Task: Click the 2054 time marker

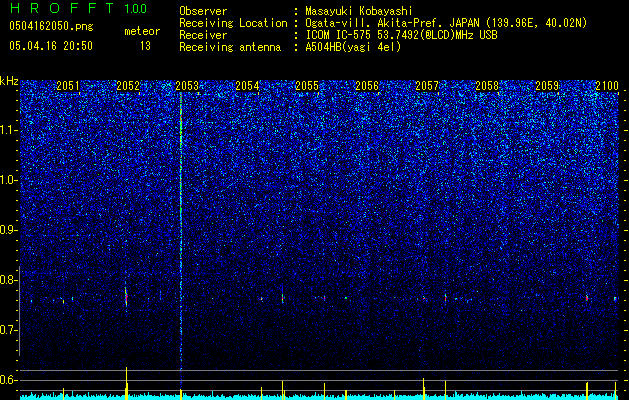Action: 247,86
